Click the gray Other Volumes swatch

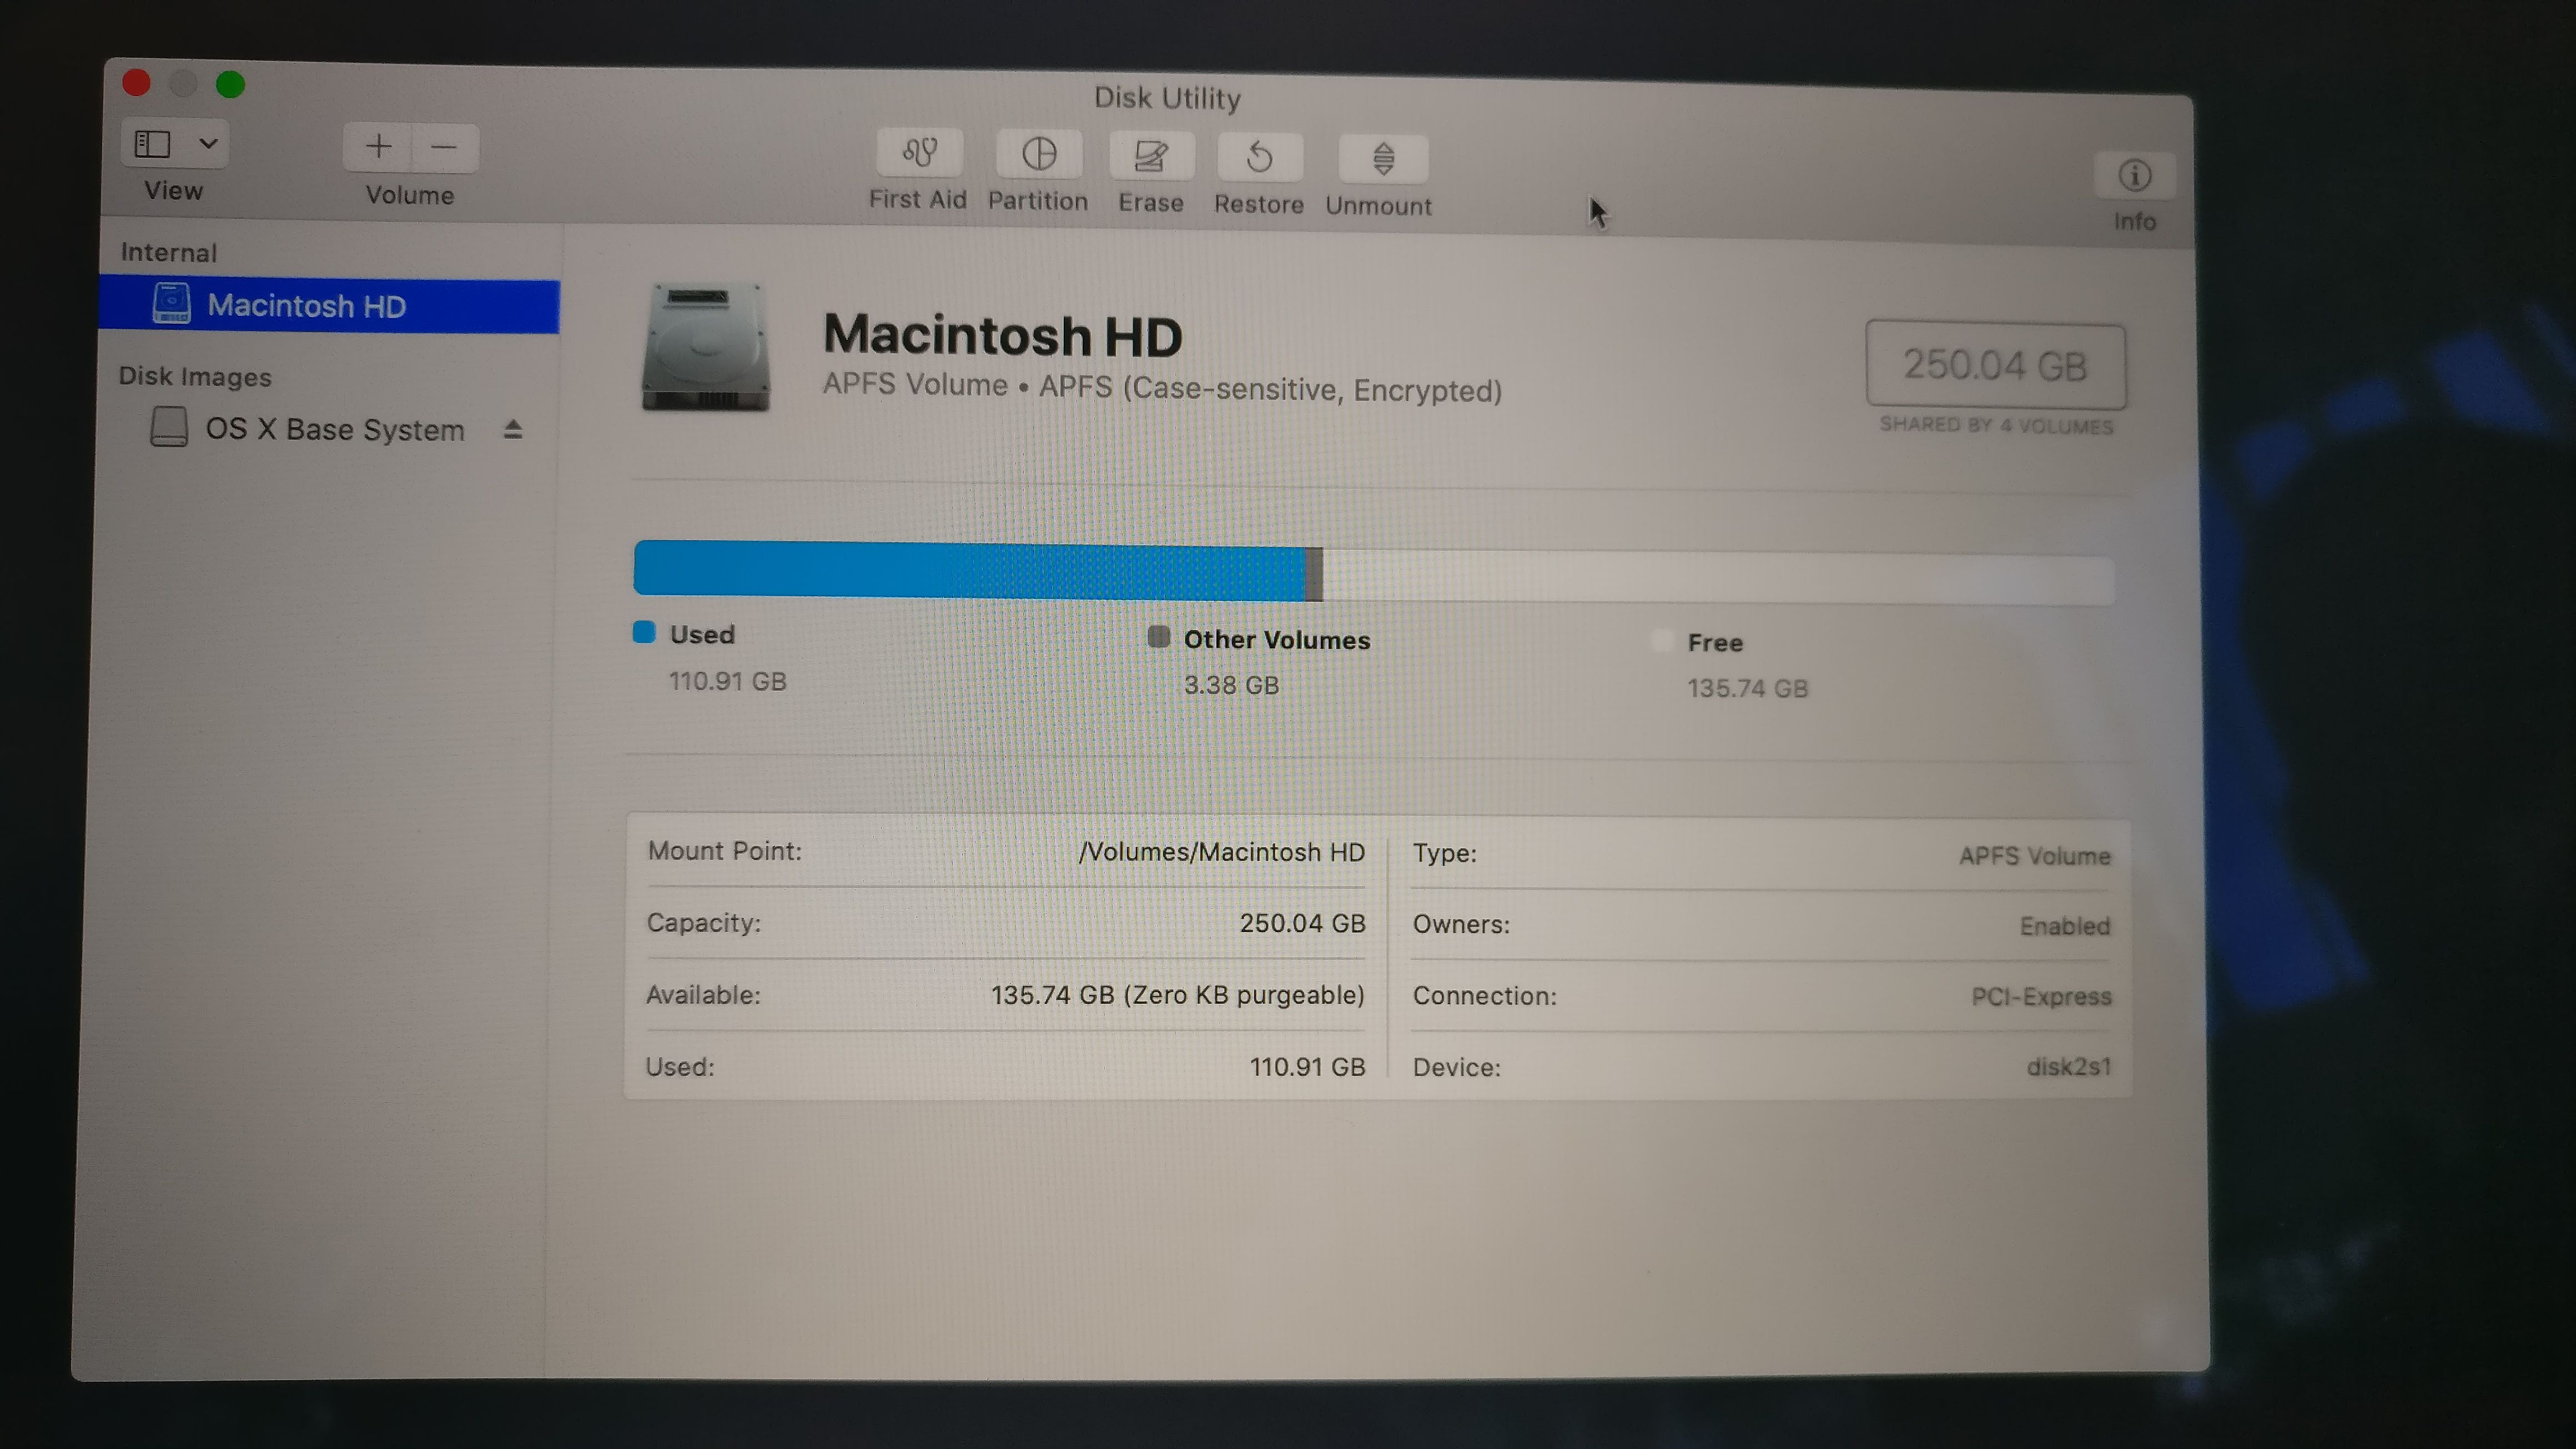pyautogui.click(x=1158, y=637)
